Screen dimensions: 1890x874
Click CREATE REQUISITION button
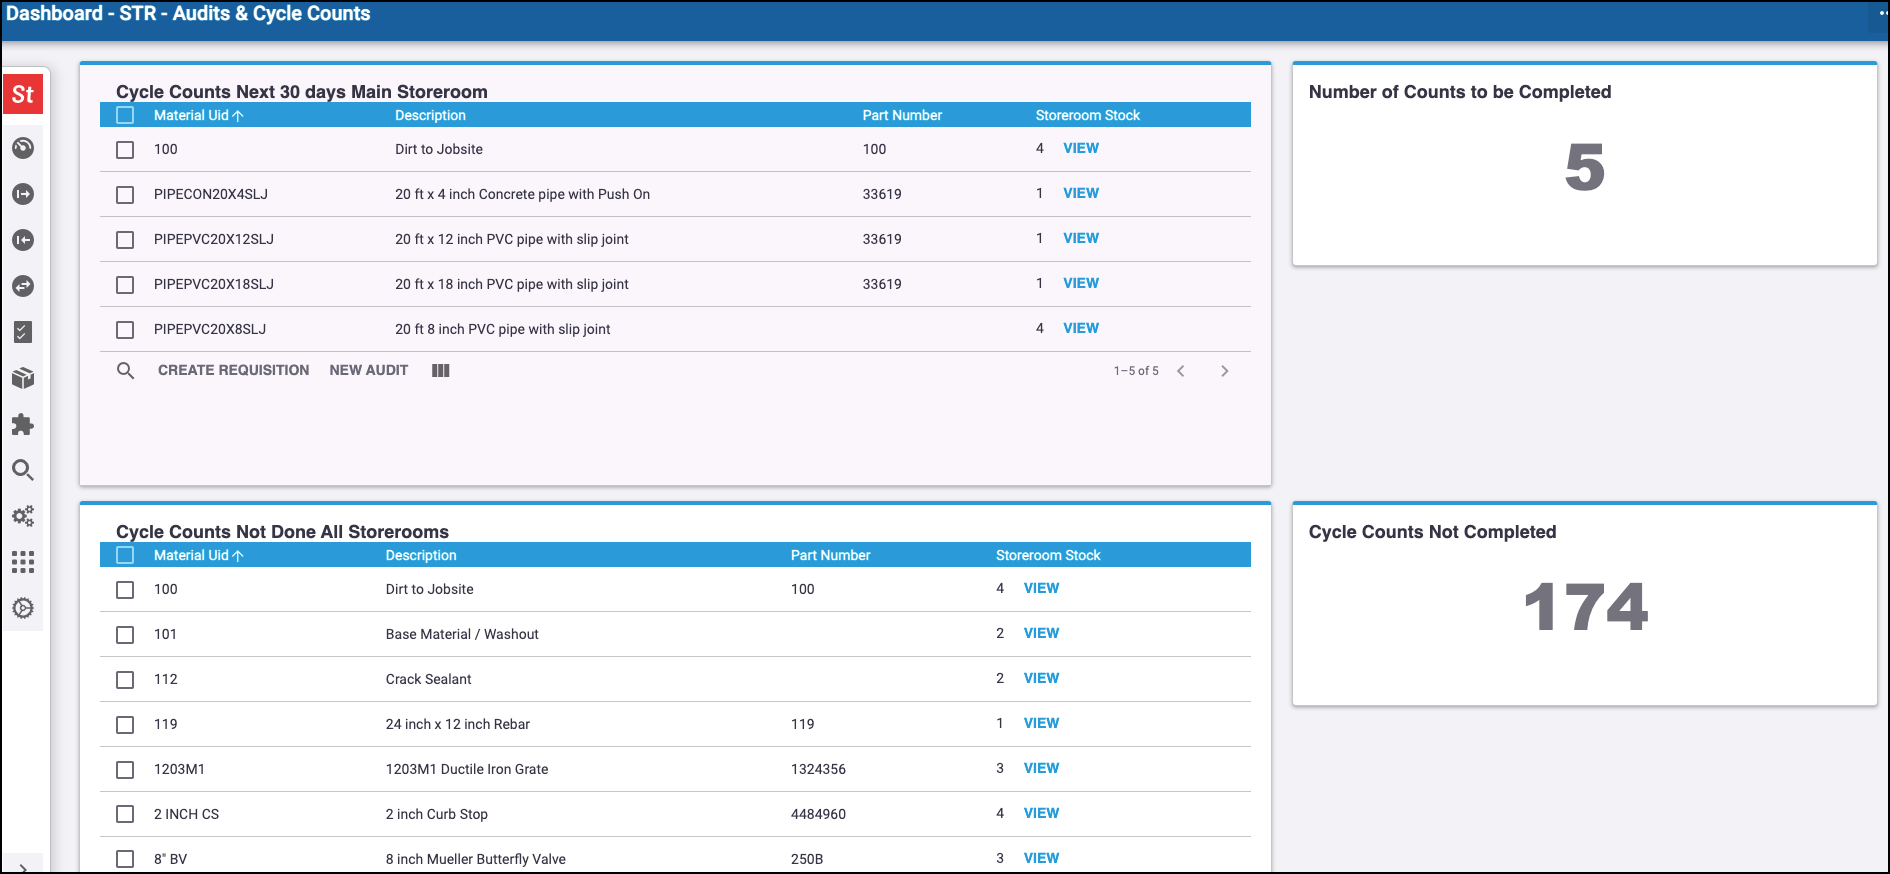click(x=233, y=370)
